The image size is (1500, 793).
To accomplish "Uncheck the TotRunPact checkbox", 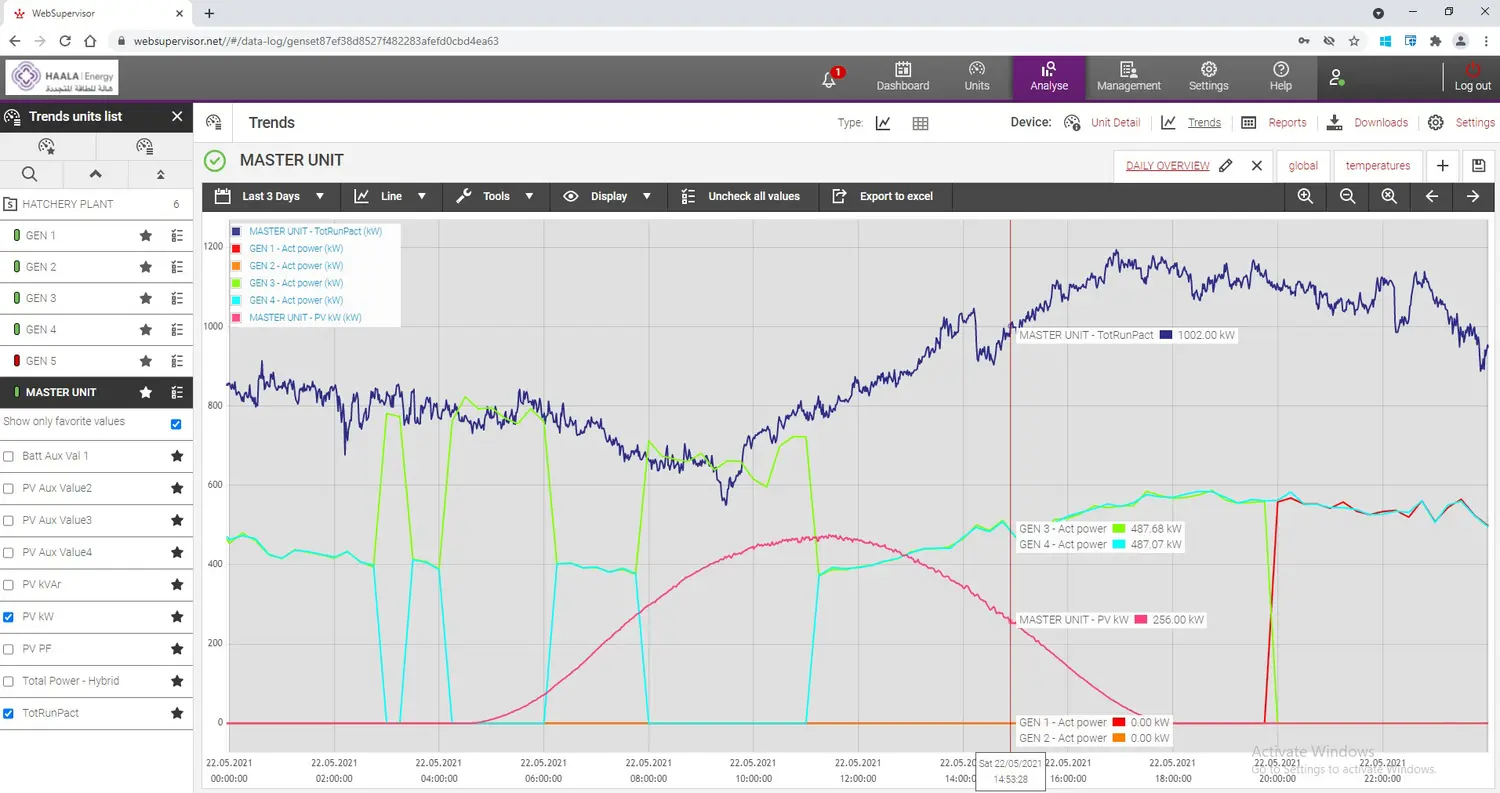I will click(9, 713).
